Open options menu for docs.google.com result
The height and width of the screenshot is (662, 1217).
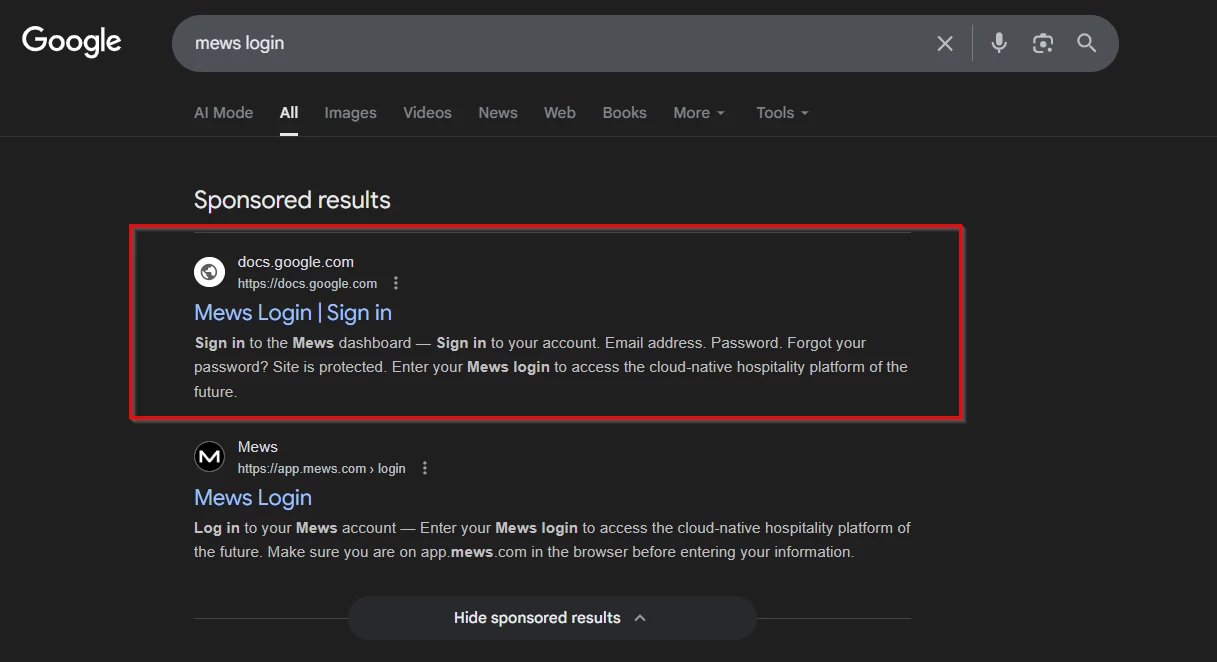coord(396,283)
